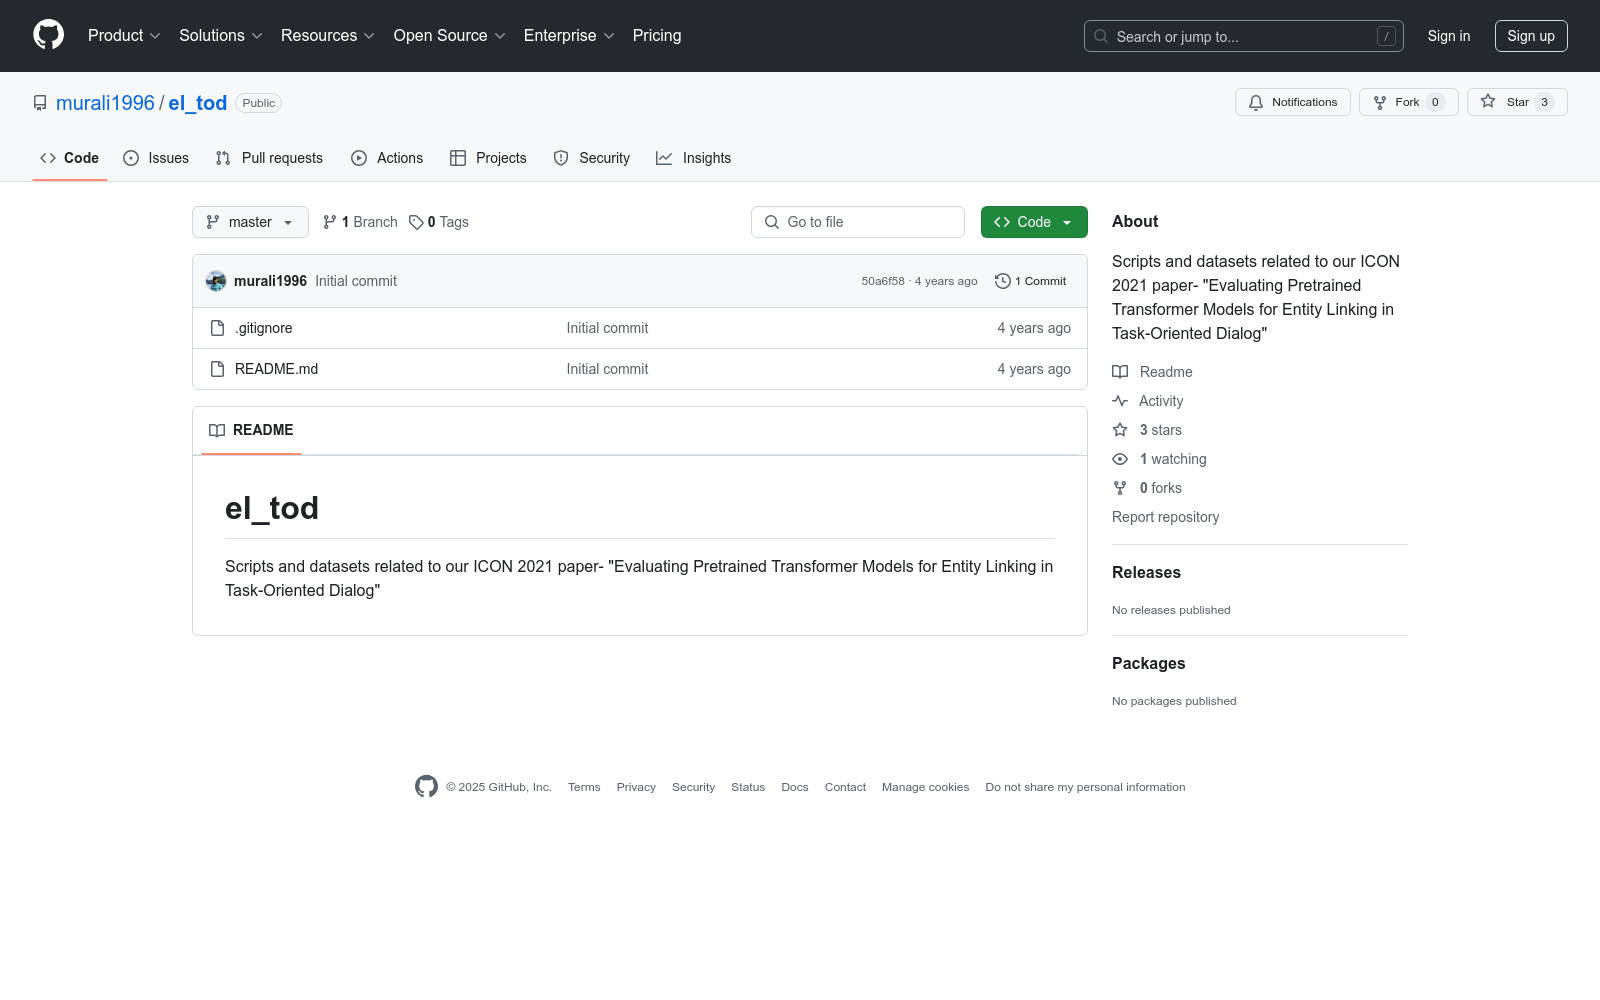Click the Notifications bell button

point(1293,102)
